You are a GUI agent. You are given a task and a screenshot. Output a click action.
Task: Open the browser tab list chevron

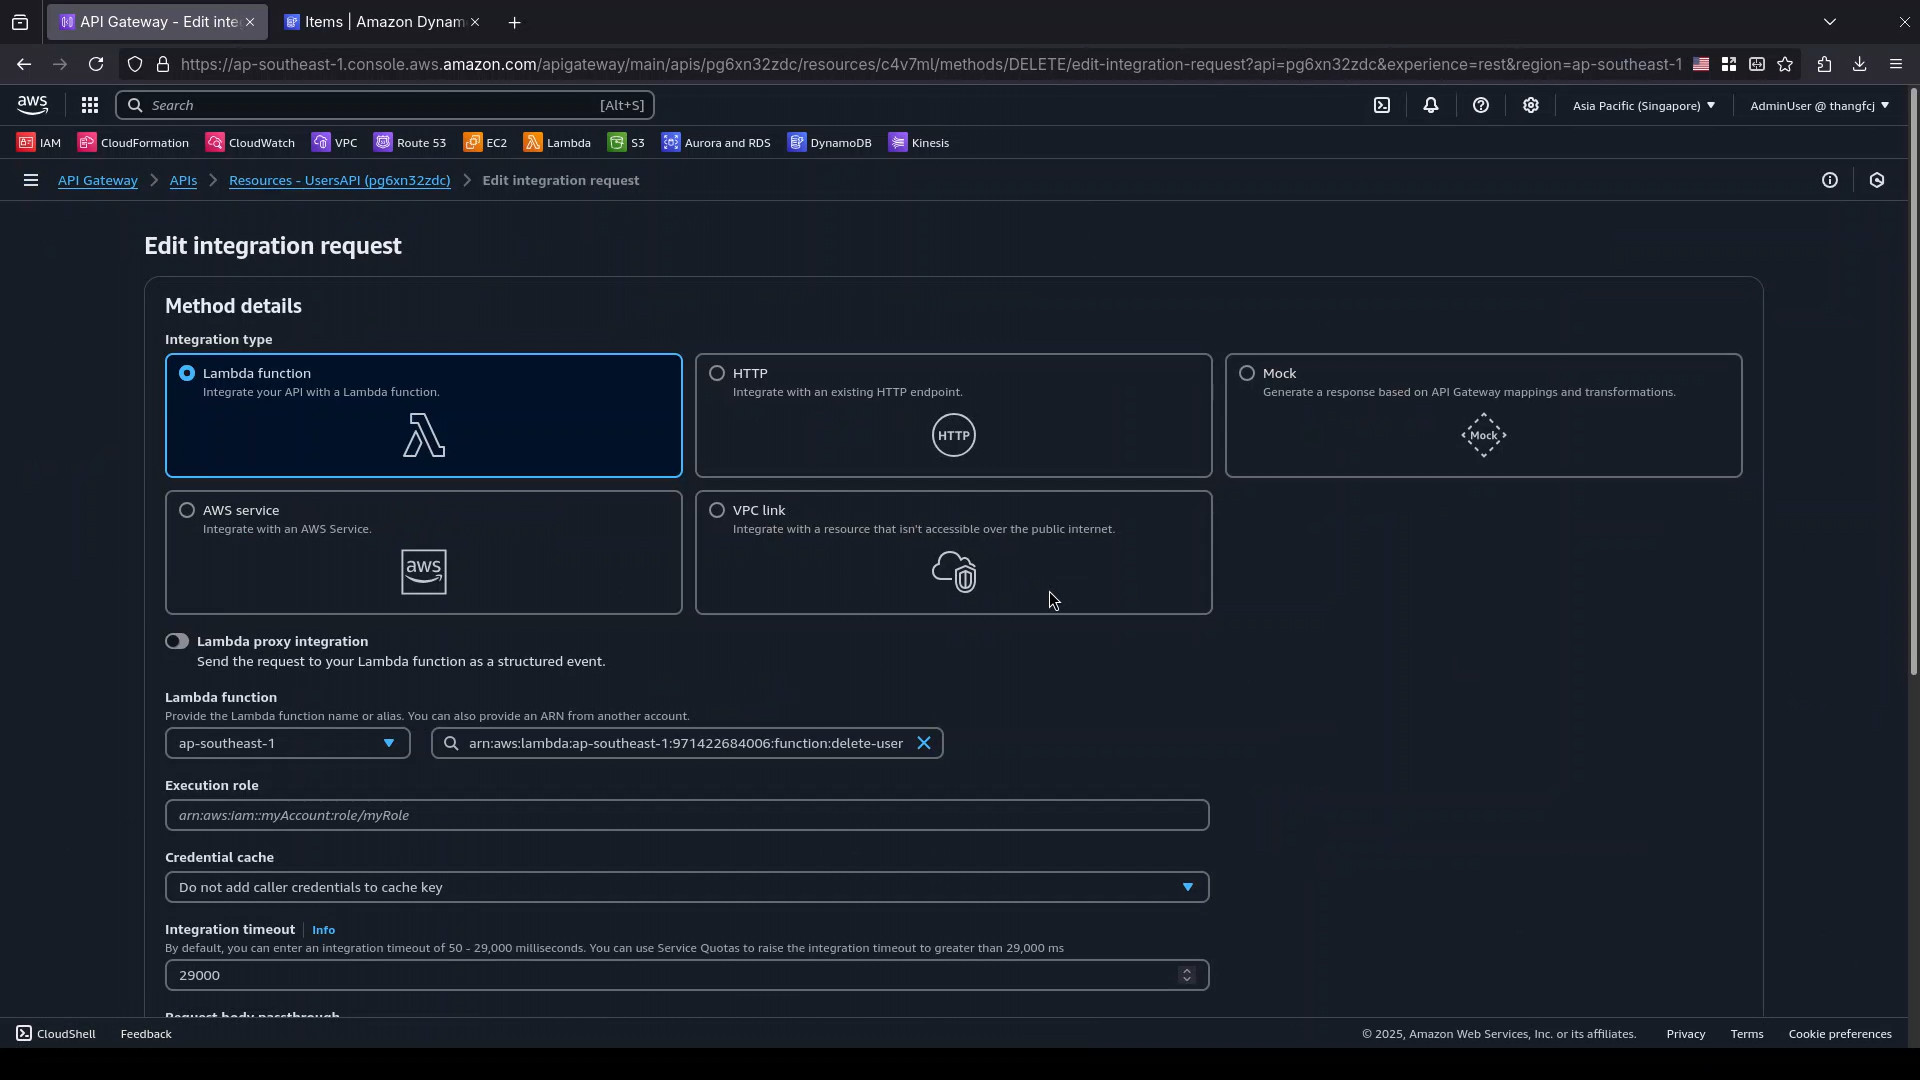click(1830, 22)
